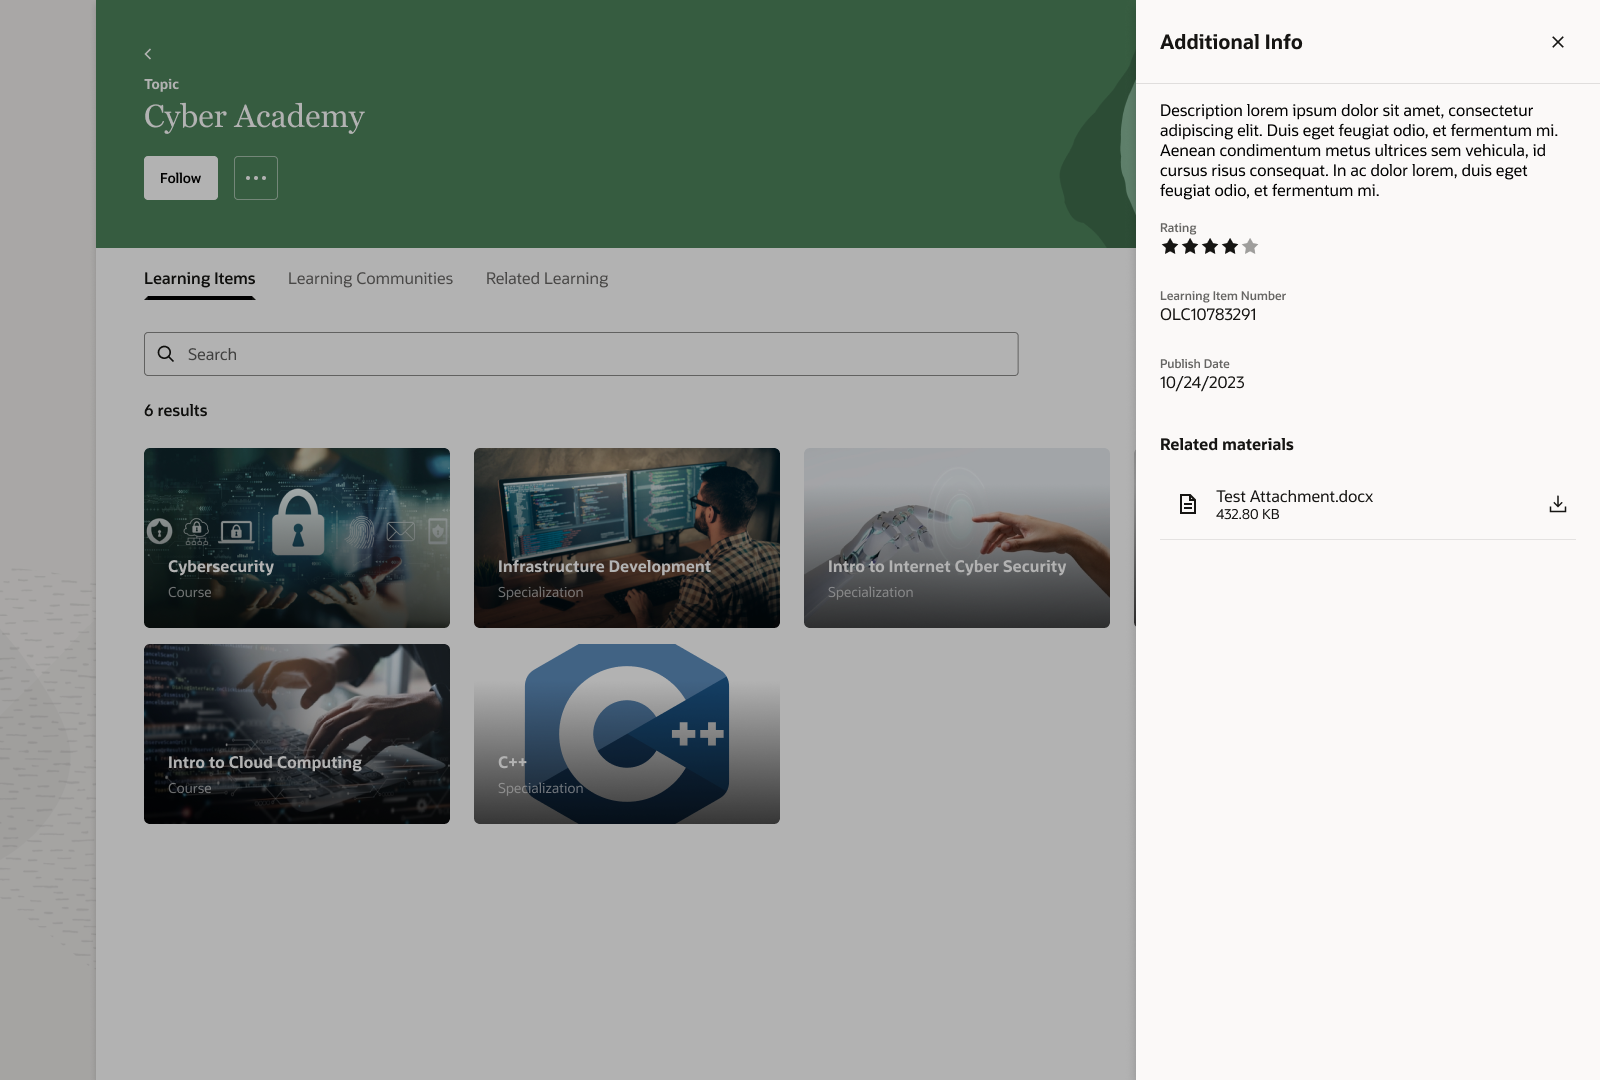Select the OLC10783291 item number text
This screenshot has height=1080, width=1600.
click(1208, 315)
